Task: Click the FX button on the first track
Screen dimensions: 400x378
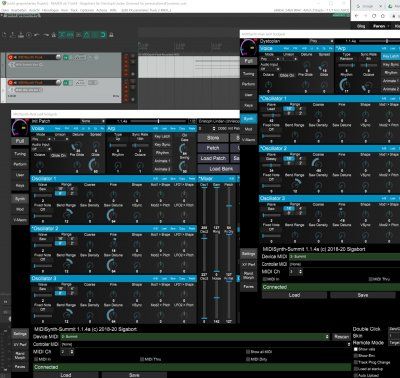Action: click(66, 57)
